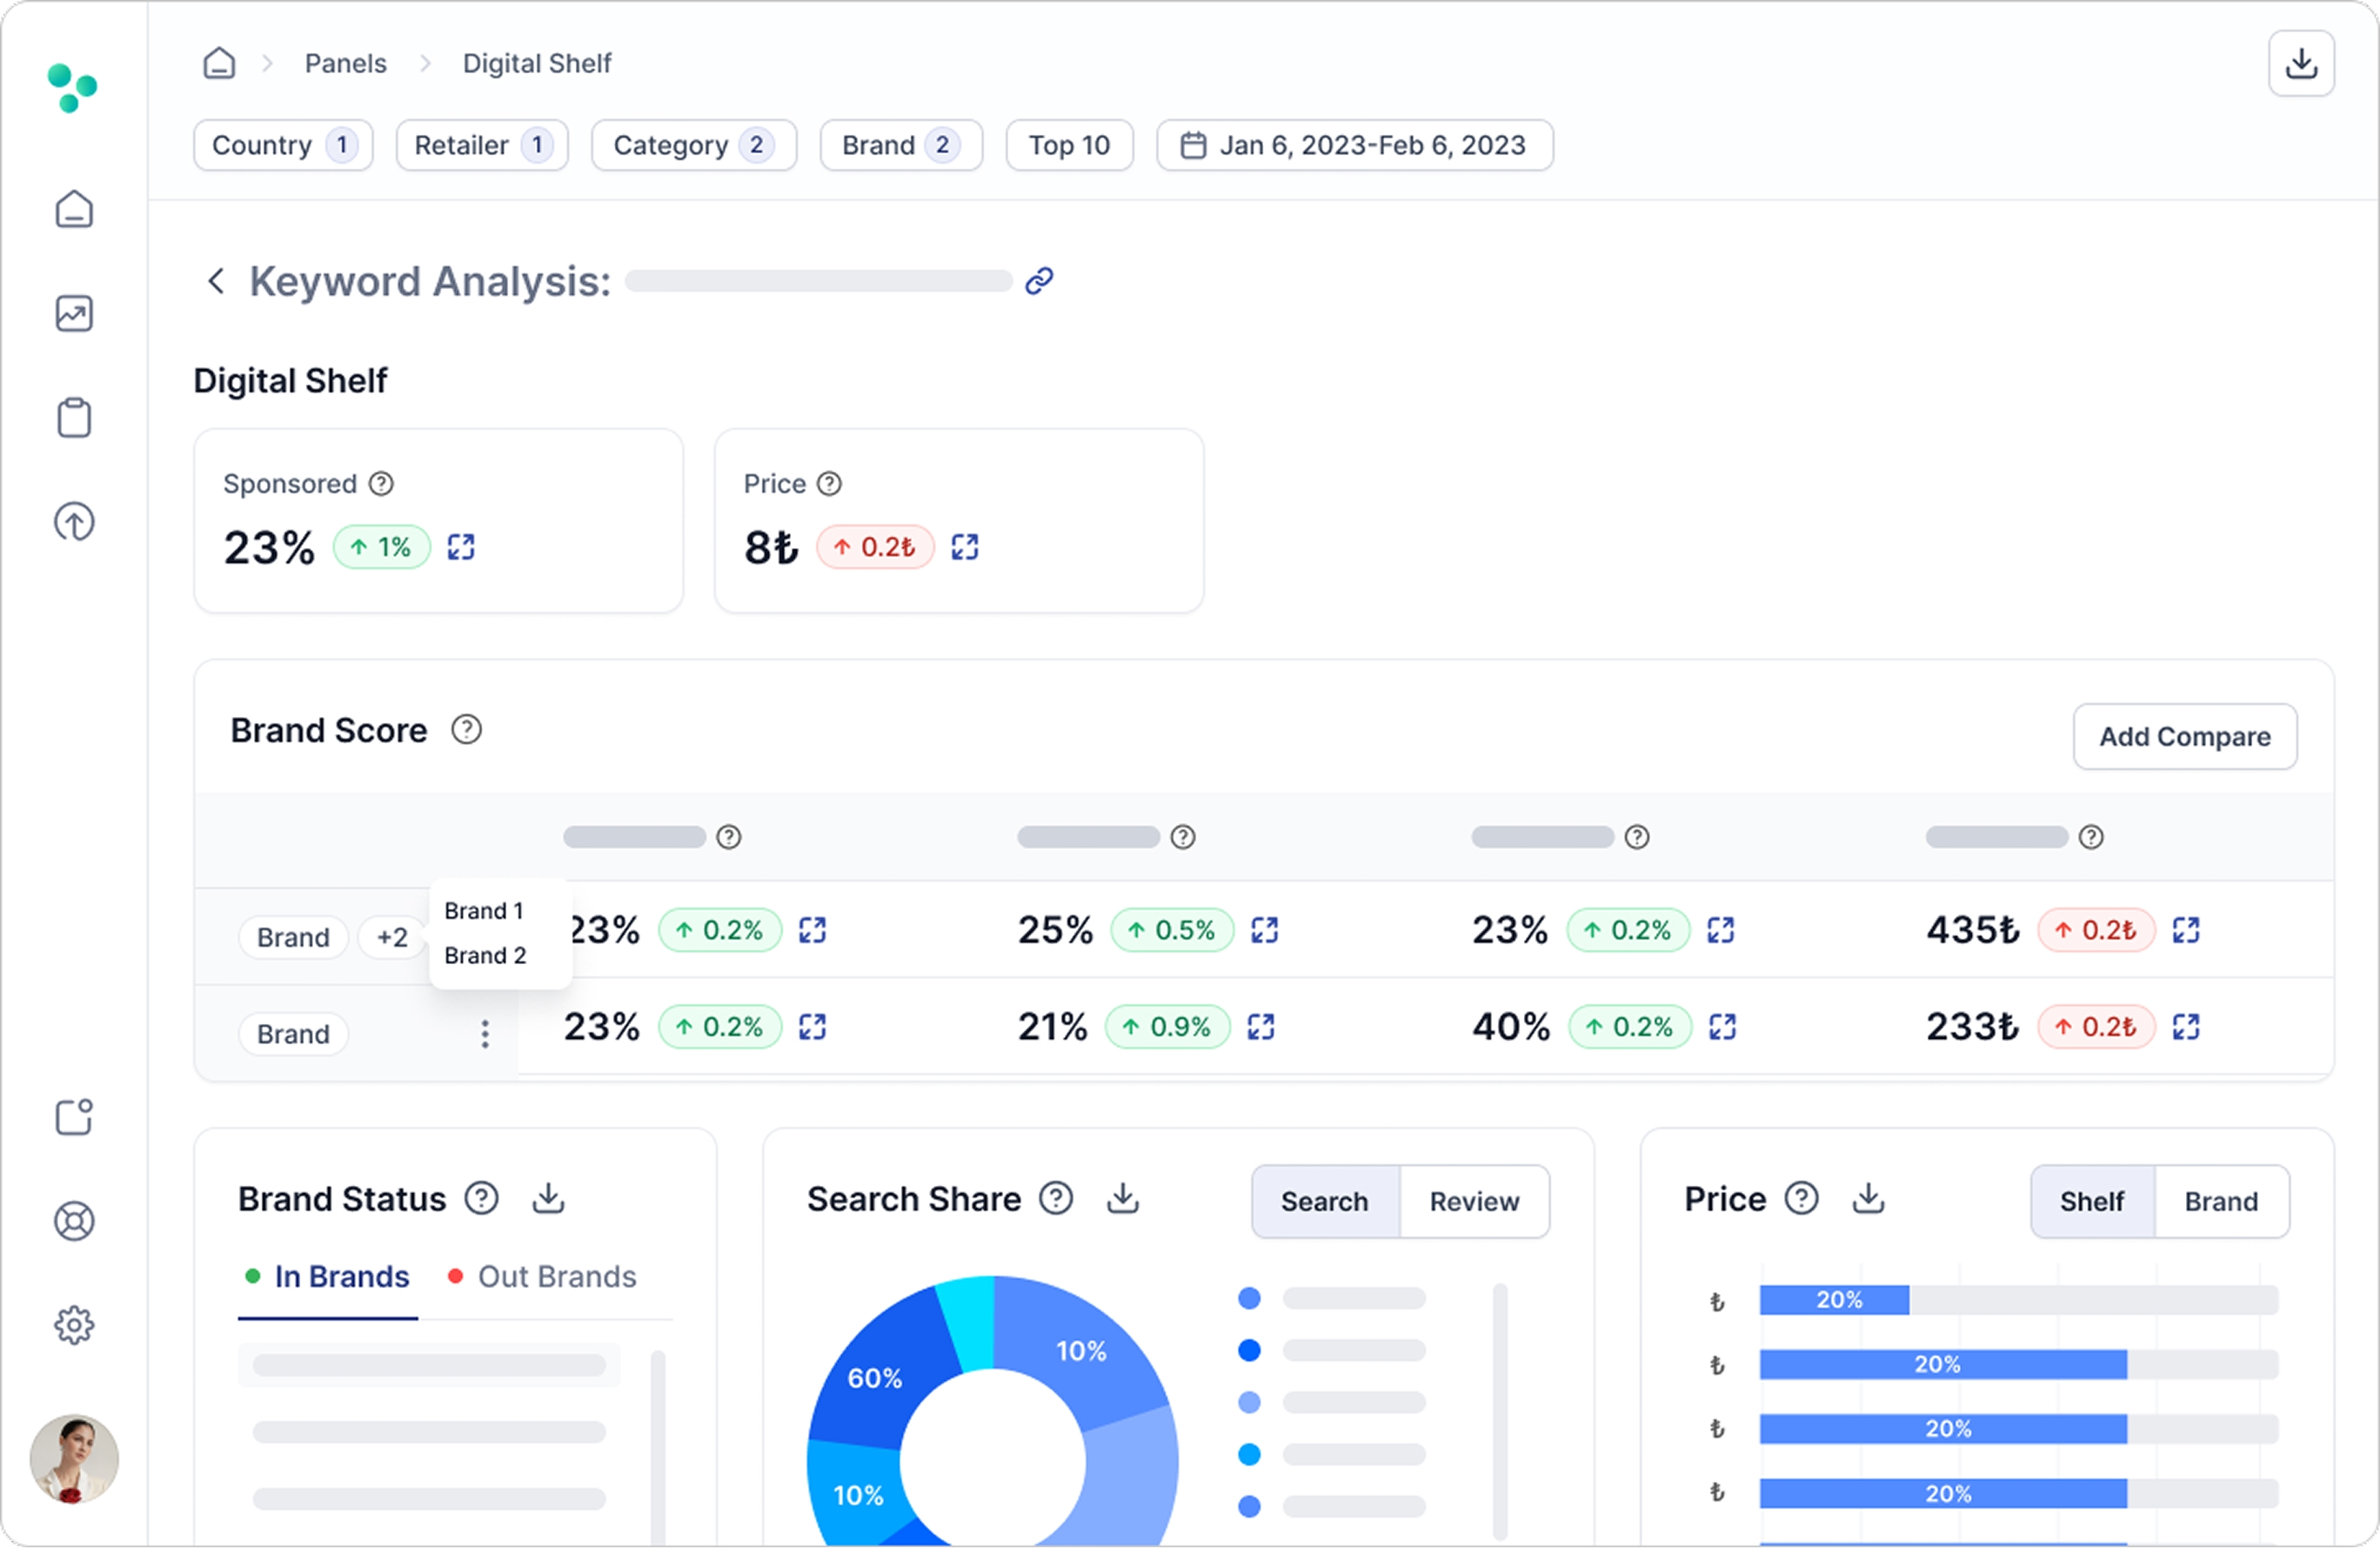Open the upload arrow icon in sidebar

[74, 521]
